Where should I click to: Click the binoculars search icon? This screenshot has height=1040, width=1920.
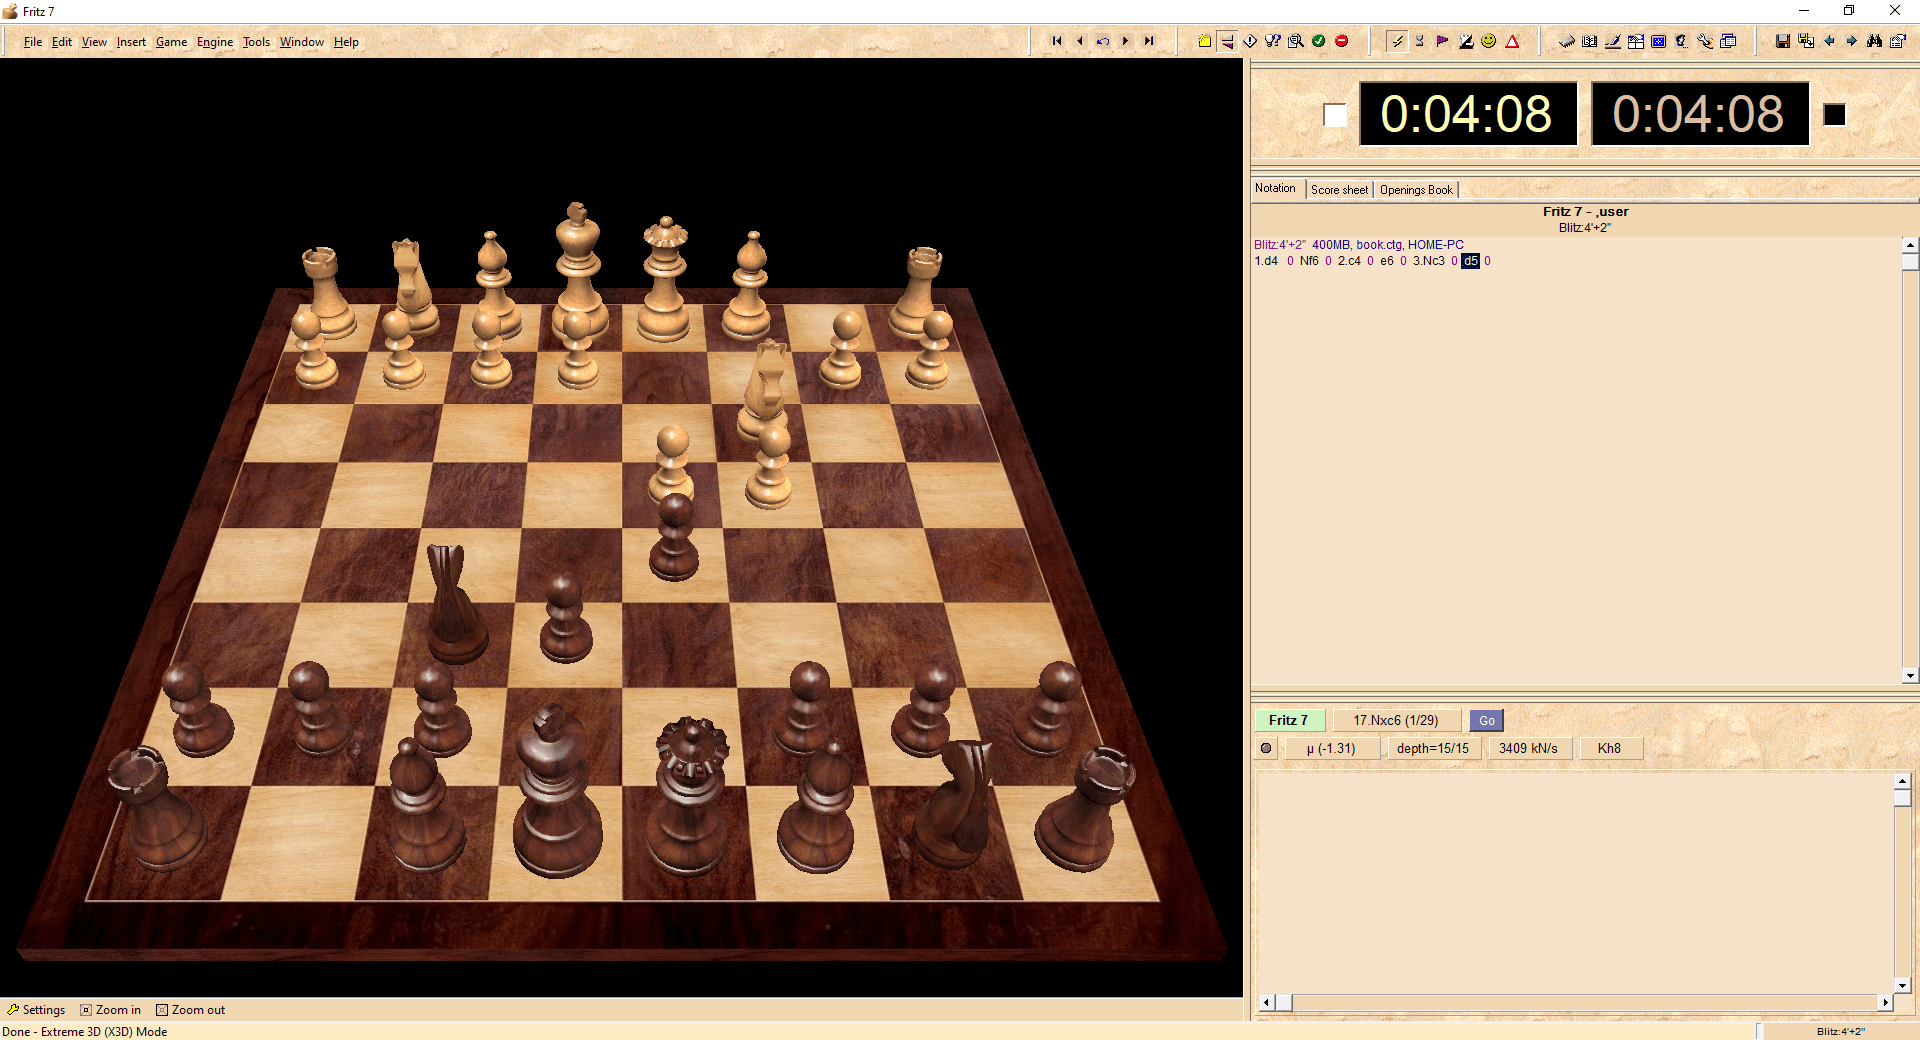tap(1874, 41)
